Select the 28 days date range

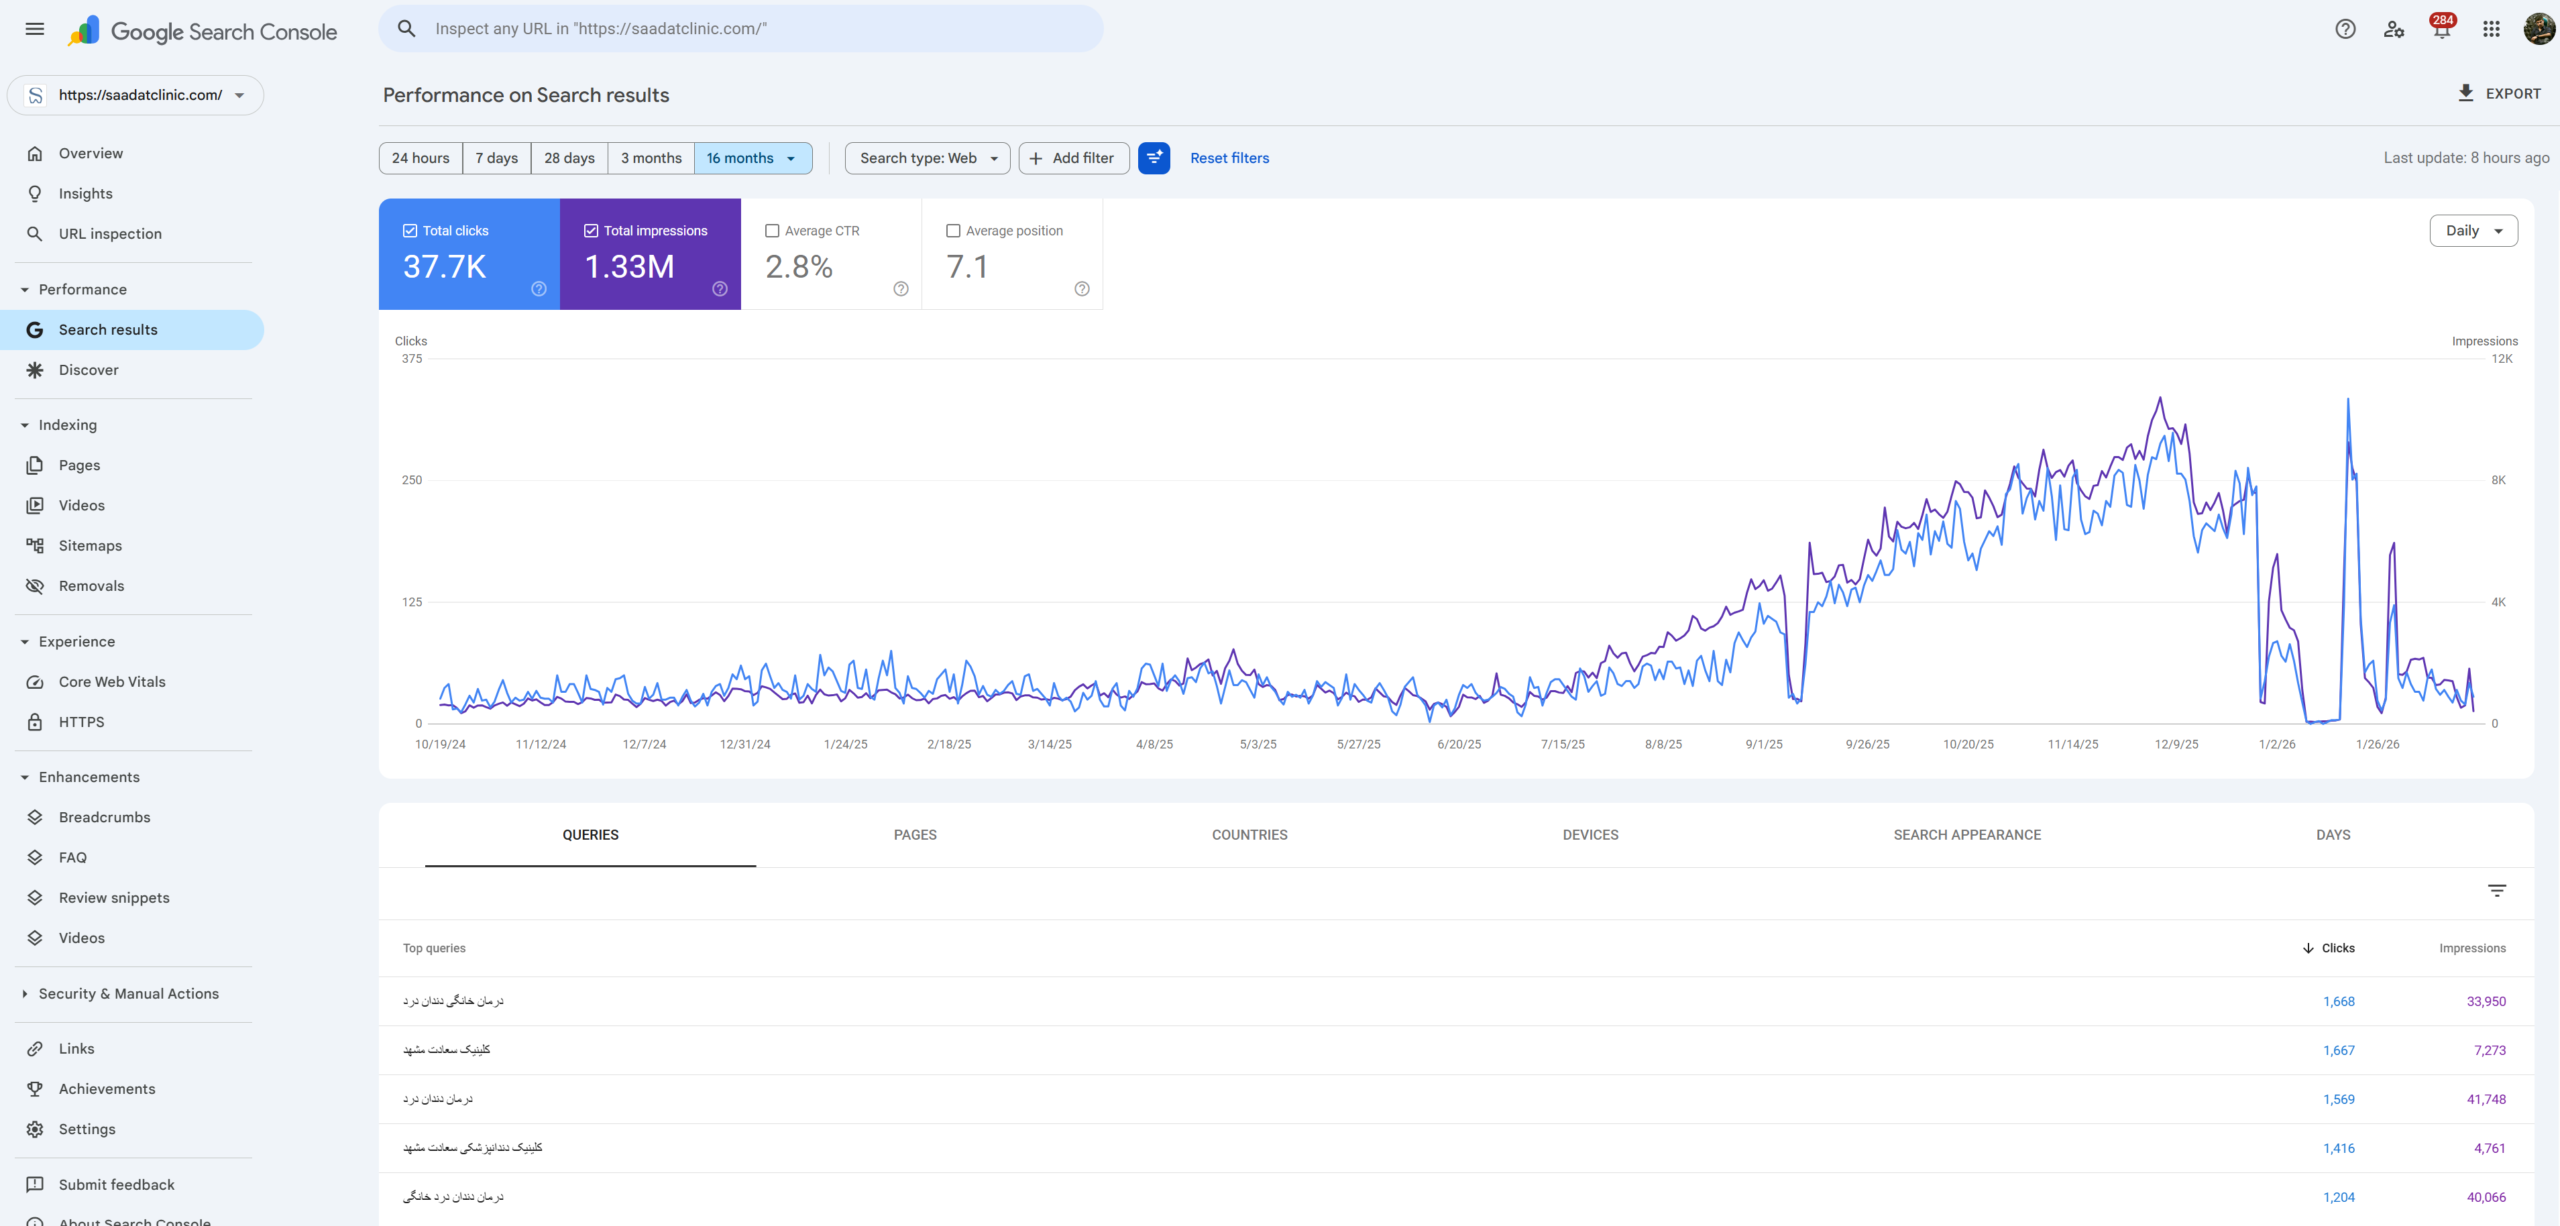tap(569, 158)
